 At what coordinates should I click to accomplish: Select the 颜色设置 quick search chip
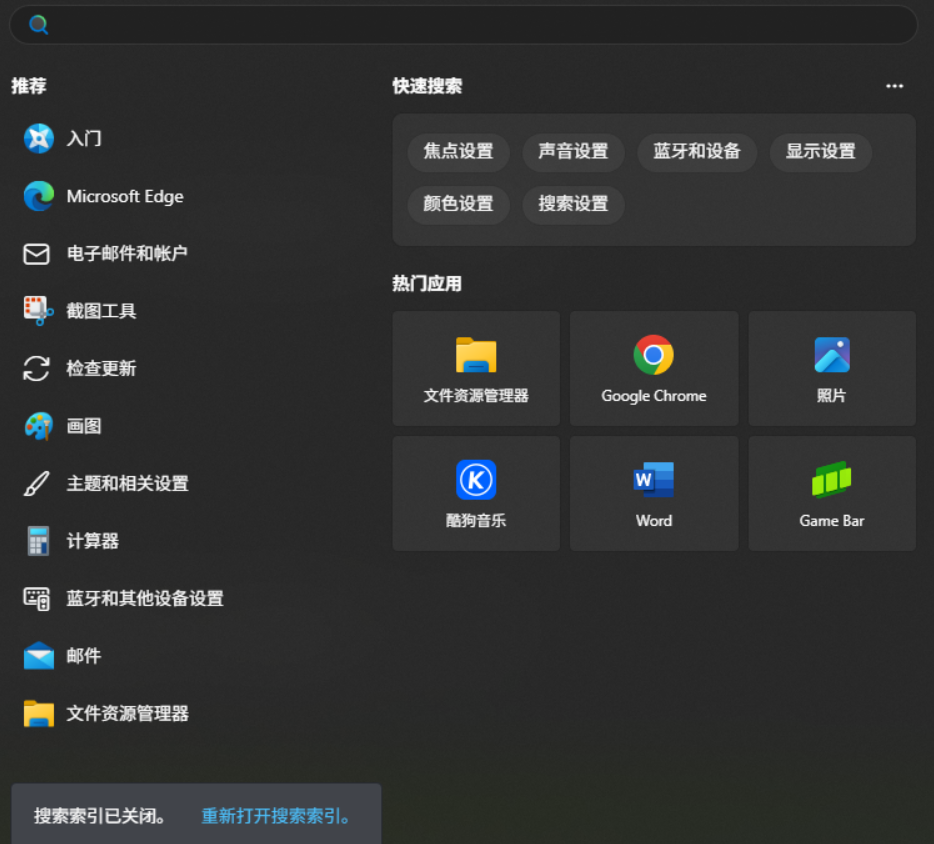458,204
